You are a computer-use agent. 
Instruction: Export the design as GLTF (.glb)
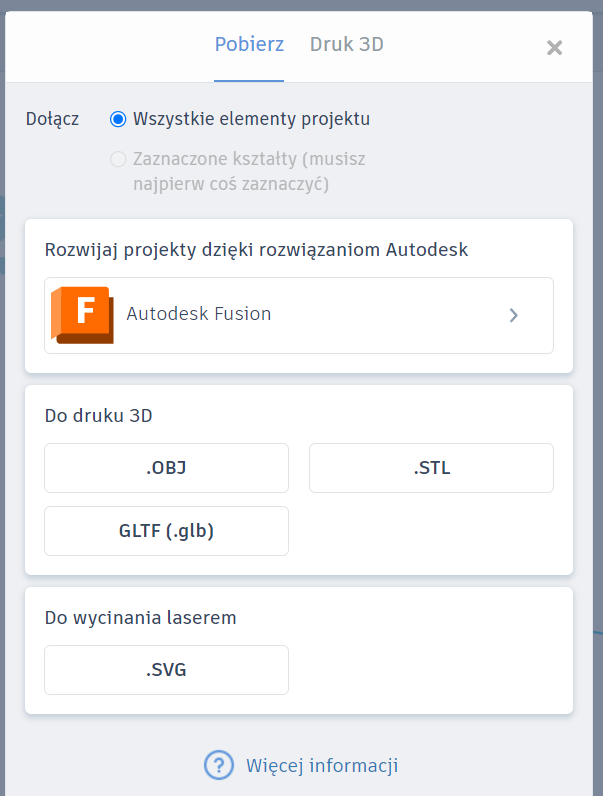point(166,530)
